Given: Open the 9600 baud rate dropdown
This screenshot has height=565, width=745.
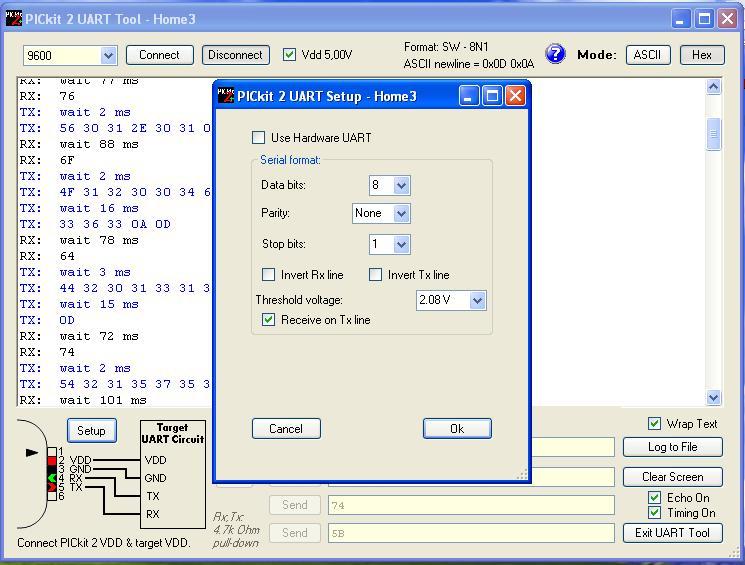Looking at the screenshot, I should coord(108,56).
